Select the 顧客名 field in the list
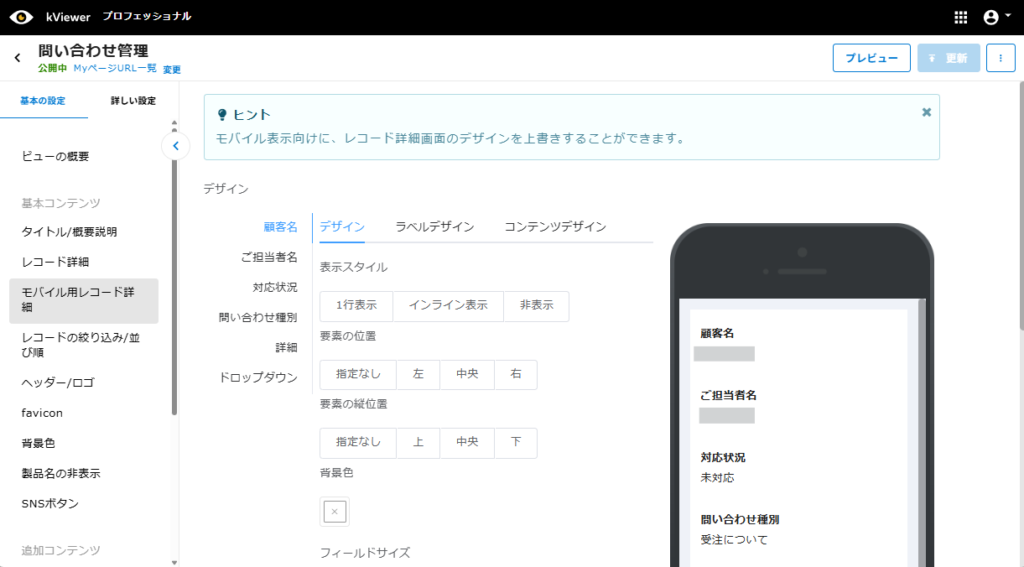 click(280, 227)
